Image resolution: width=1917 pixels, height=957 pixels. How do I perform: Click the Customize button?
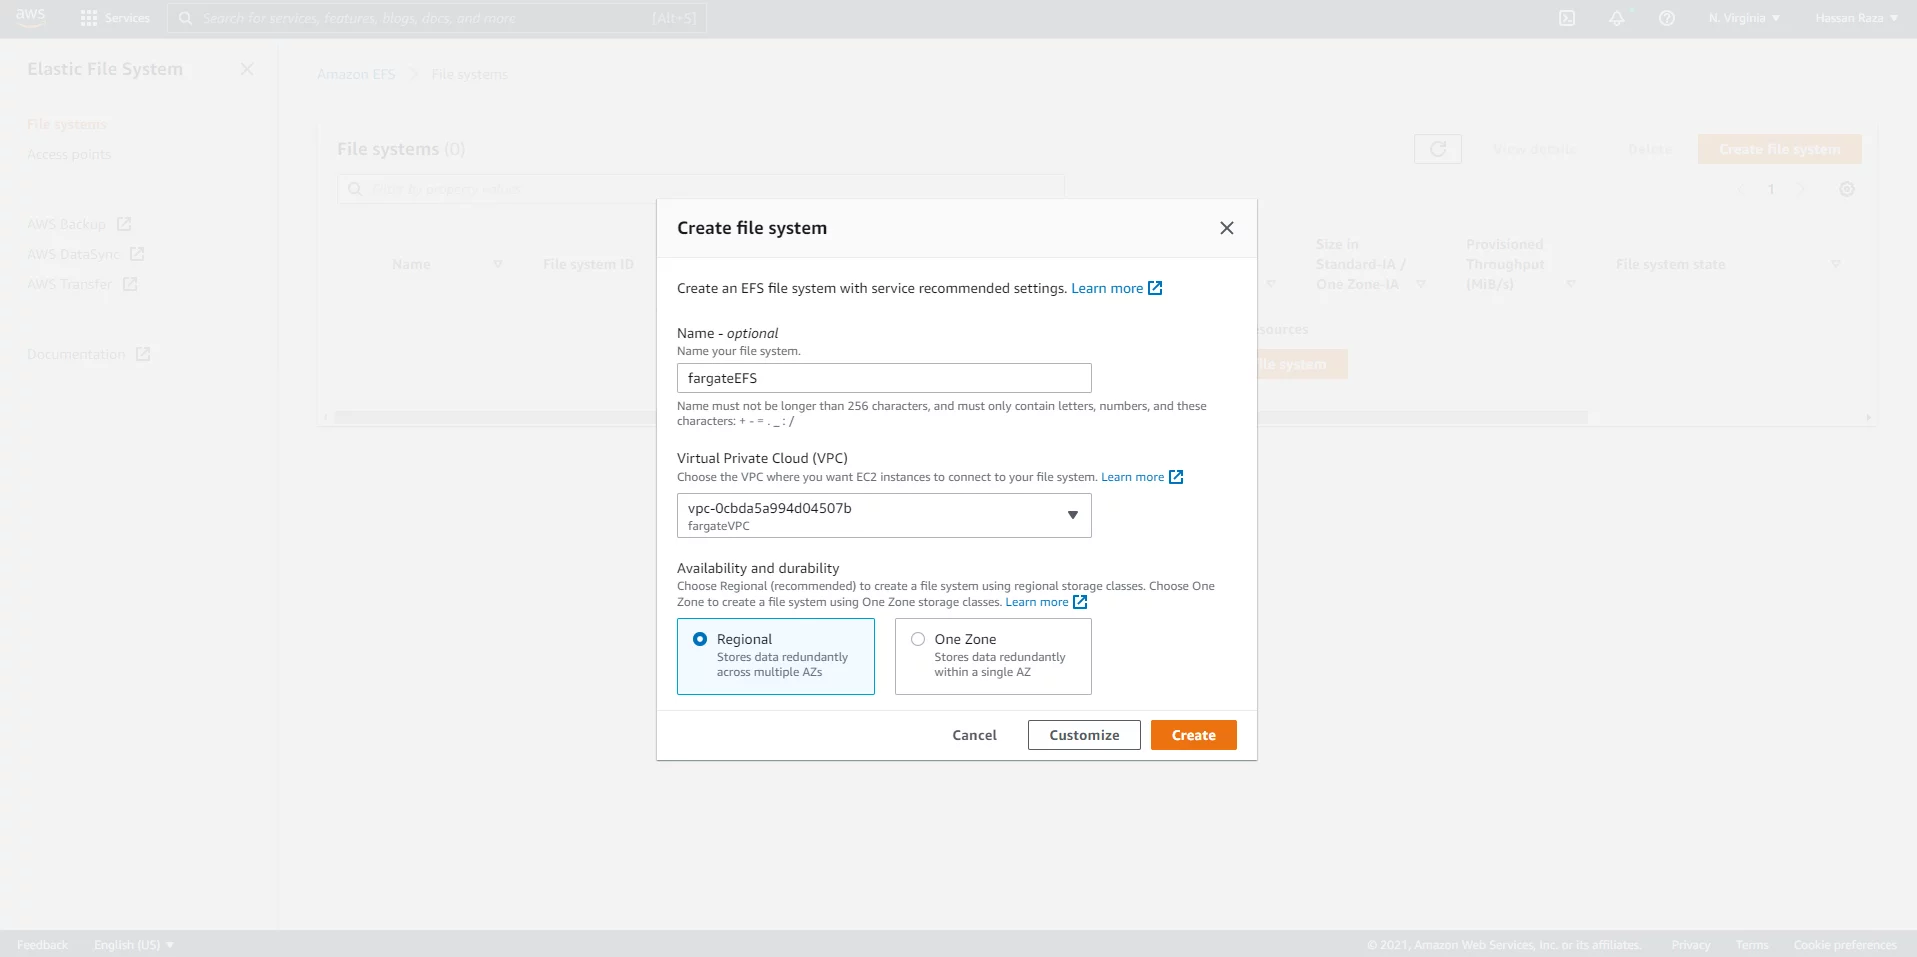click(1084, 735)
